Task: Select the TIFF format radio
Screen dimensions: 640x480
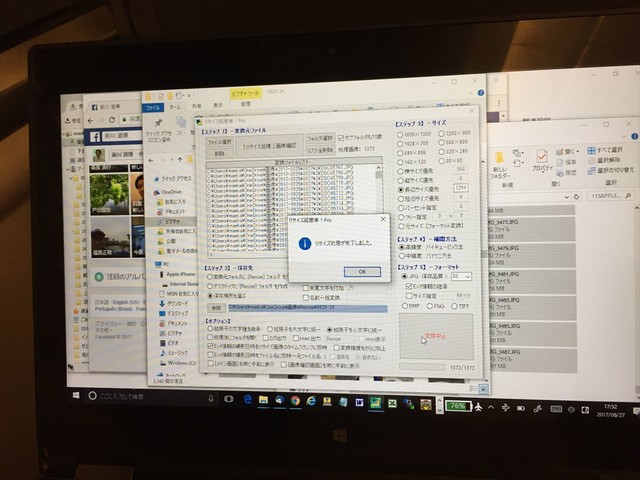Action: [x=454, y=306]
